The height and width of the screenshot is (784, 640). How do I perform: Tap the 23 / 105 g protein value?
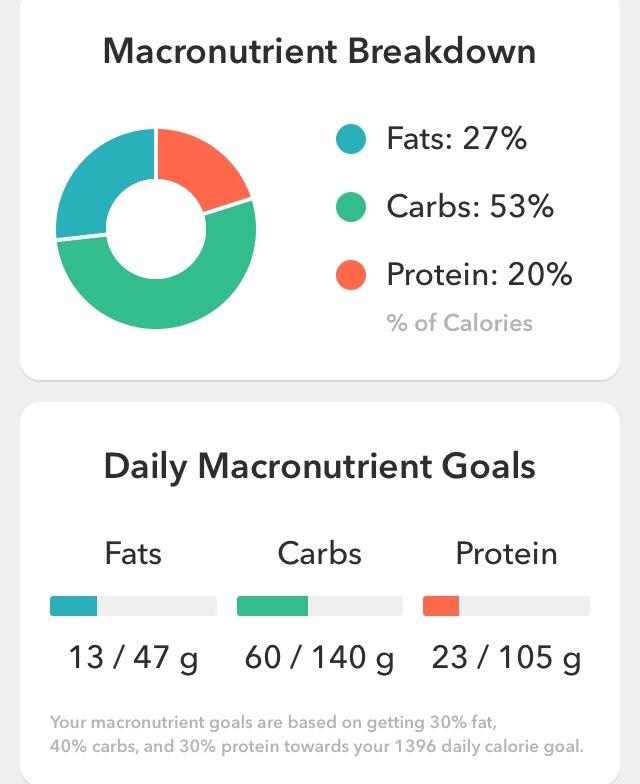click(506, 658)
